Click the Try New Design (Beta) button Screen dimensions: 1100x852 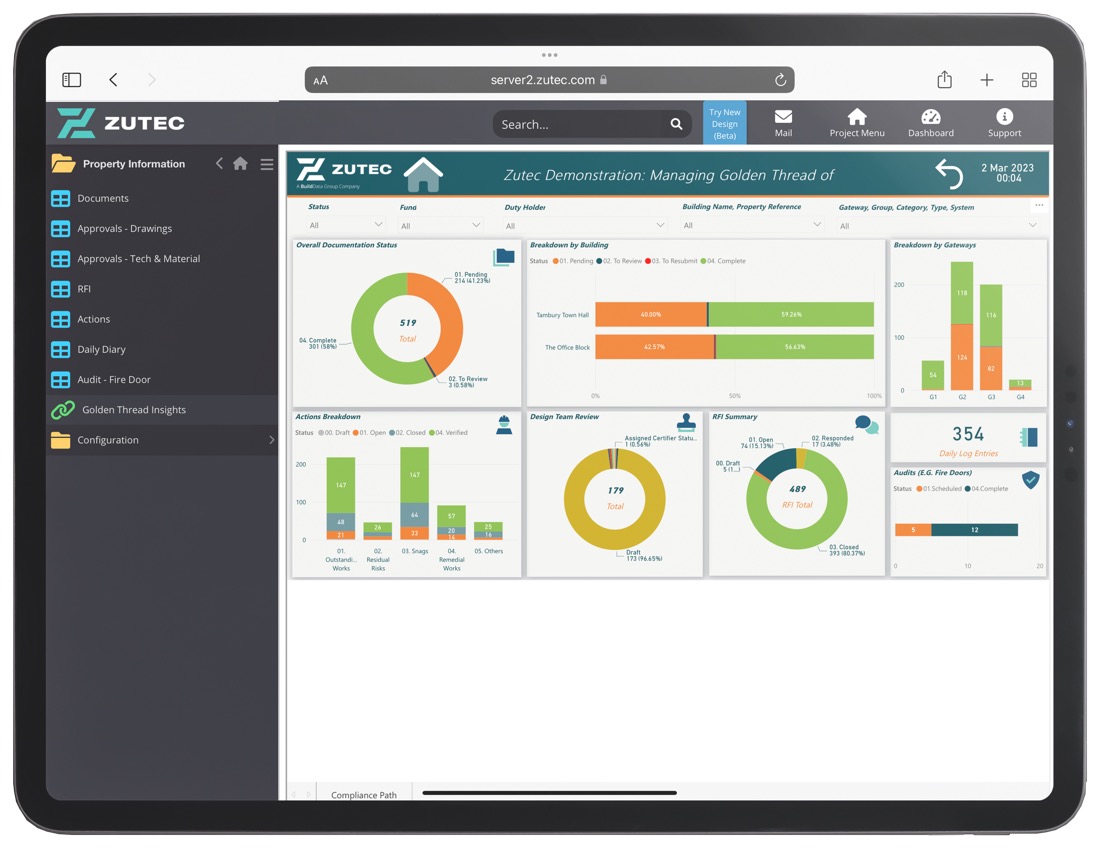pos(723,122)
